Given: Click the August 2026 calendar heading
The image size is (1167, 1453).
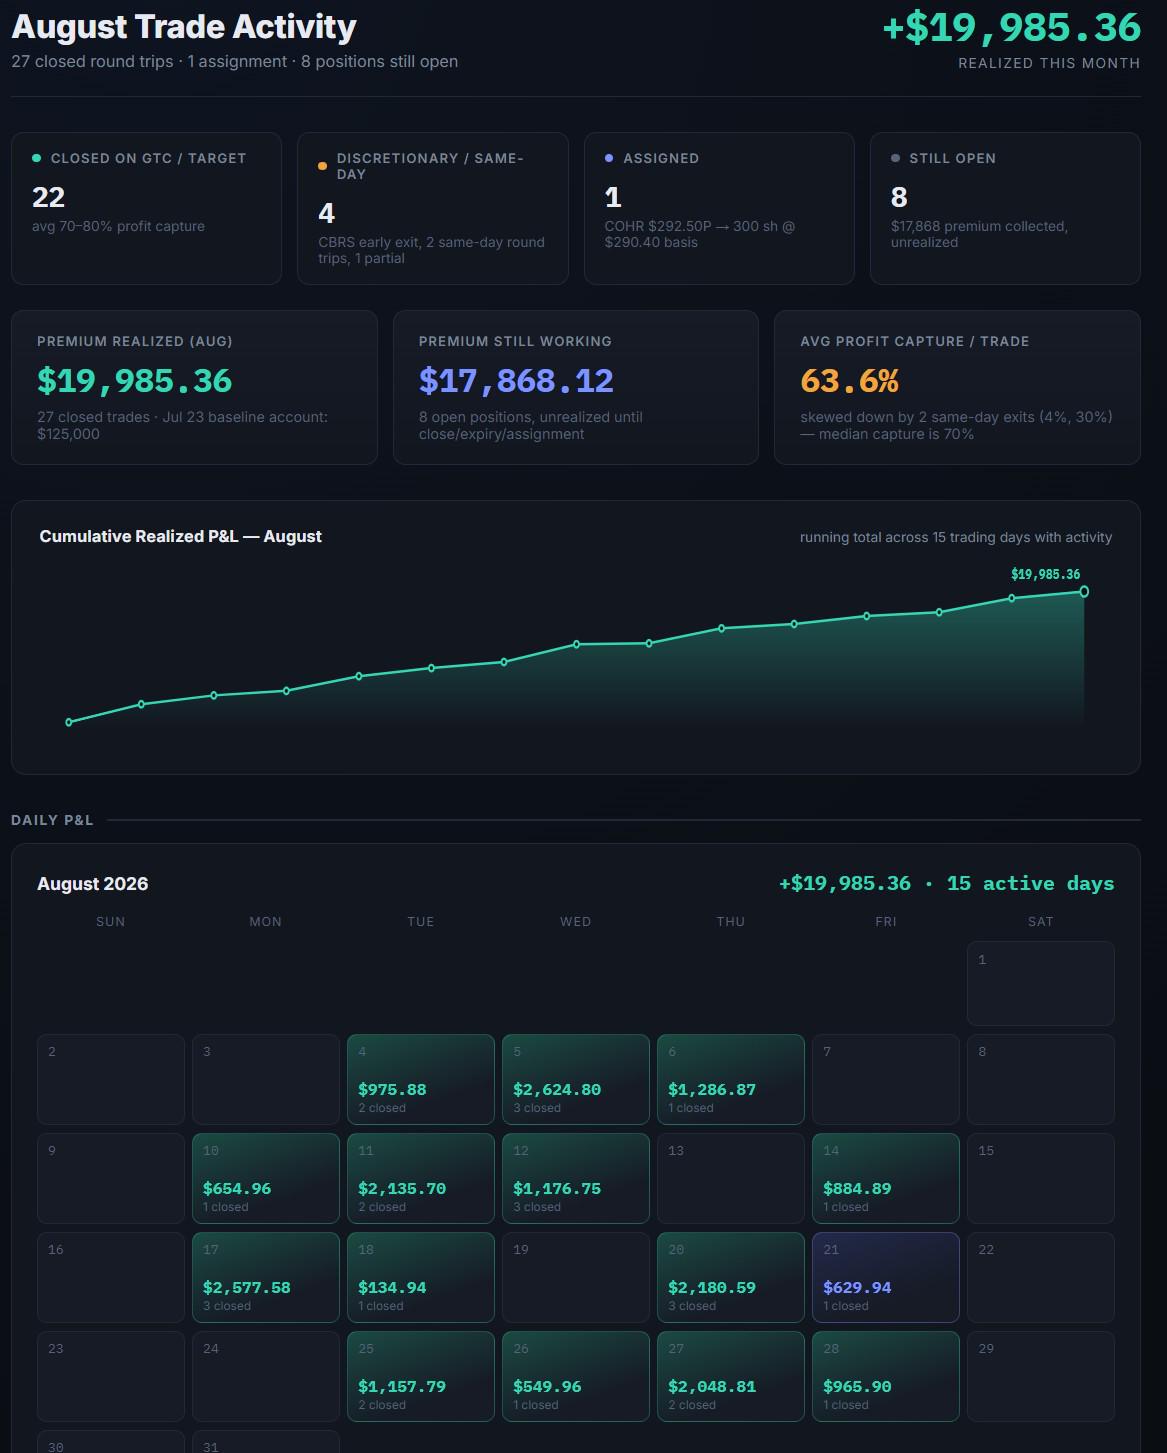Looking at the screenshot, I should click(x=93, y=884).
